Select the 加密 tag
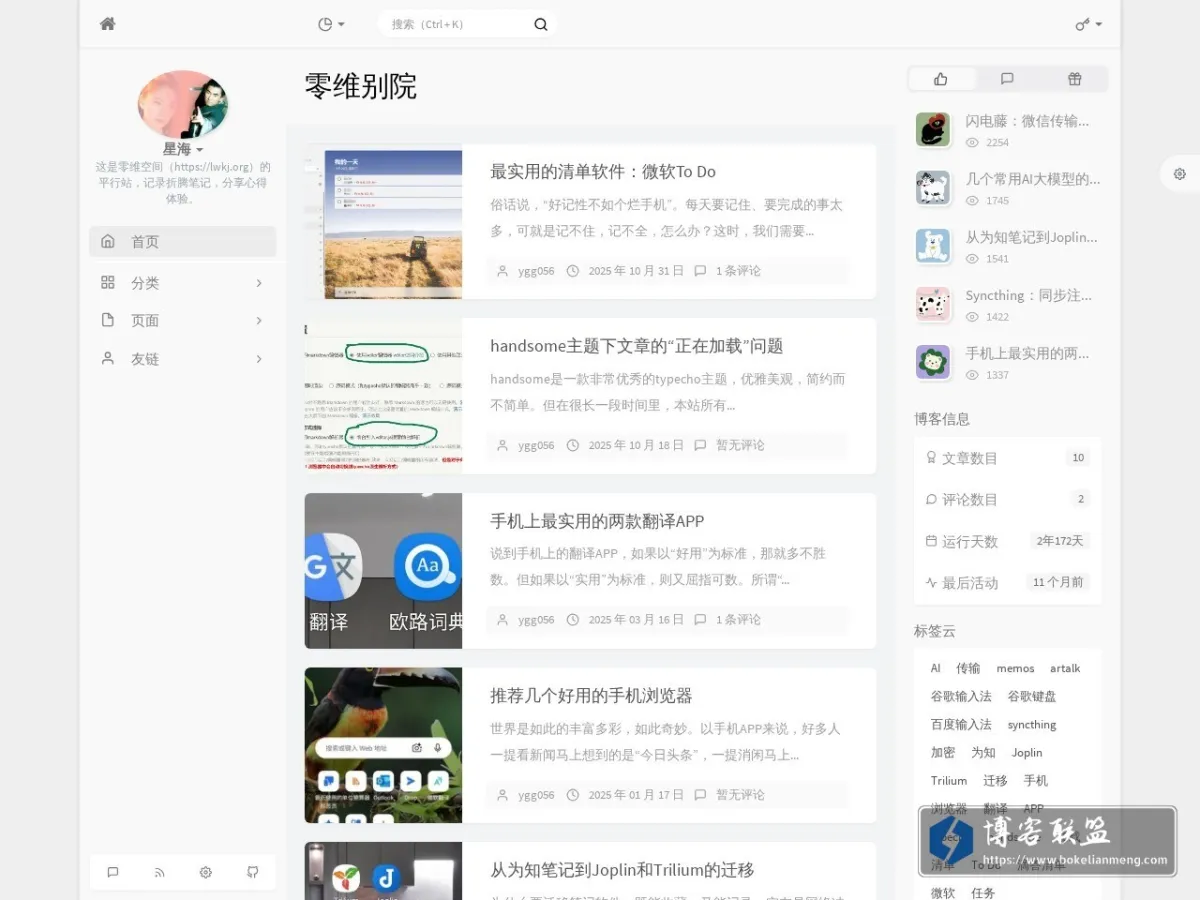1200x900 pixels. pyautogui.click(x=943, y=752)
